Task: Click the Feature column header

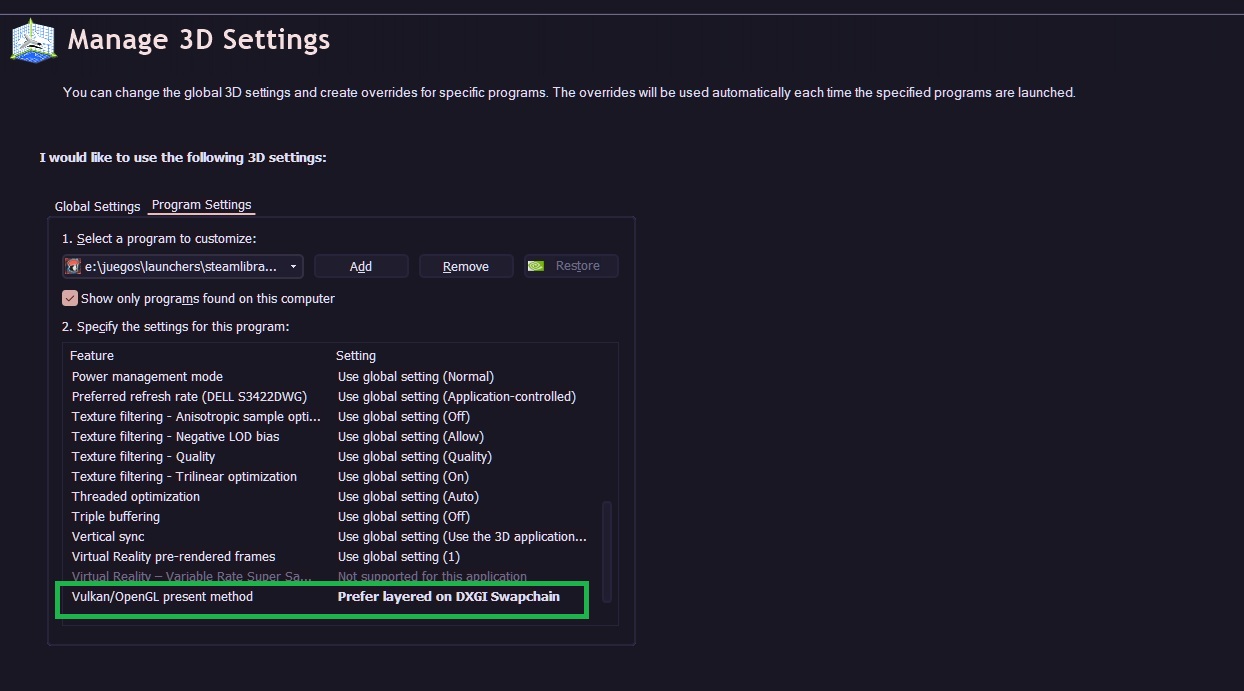Action: coord(92,356)
